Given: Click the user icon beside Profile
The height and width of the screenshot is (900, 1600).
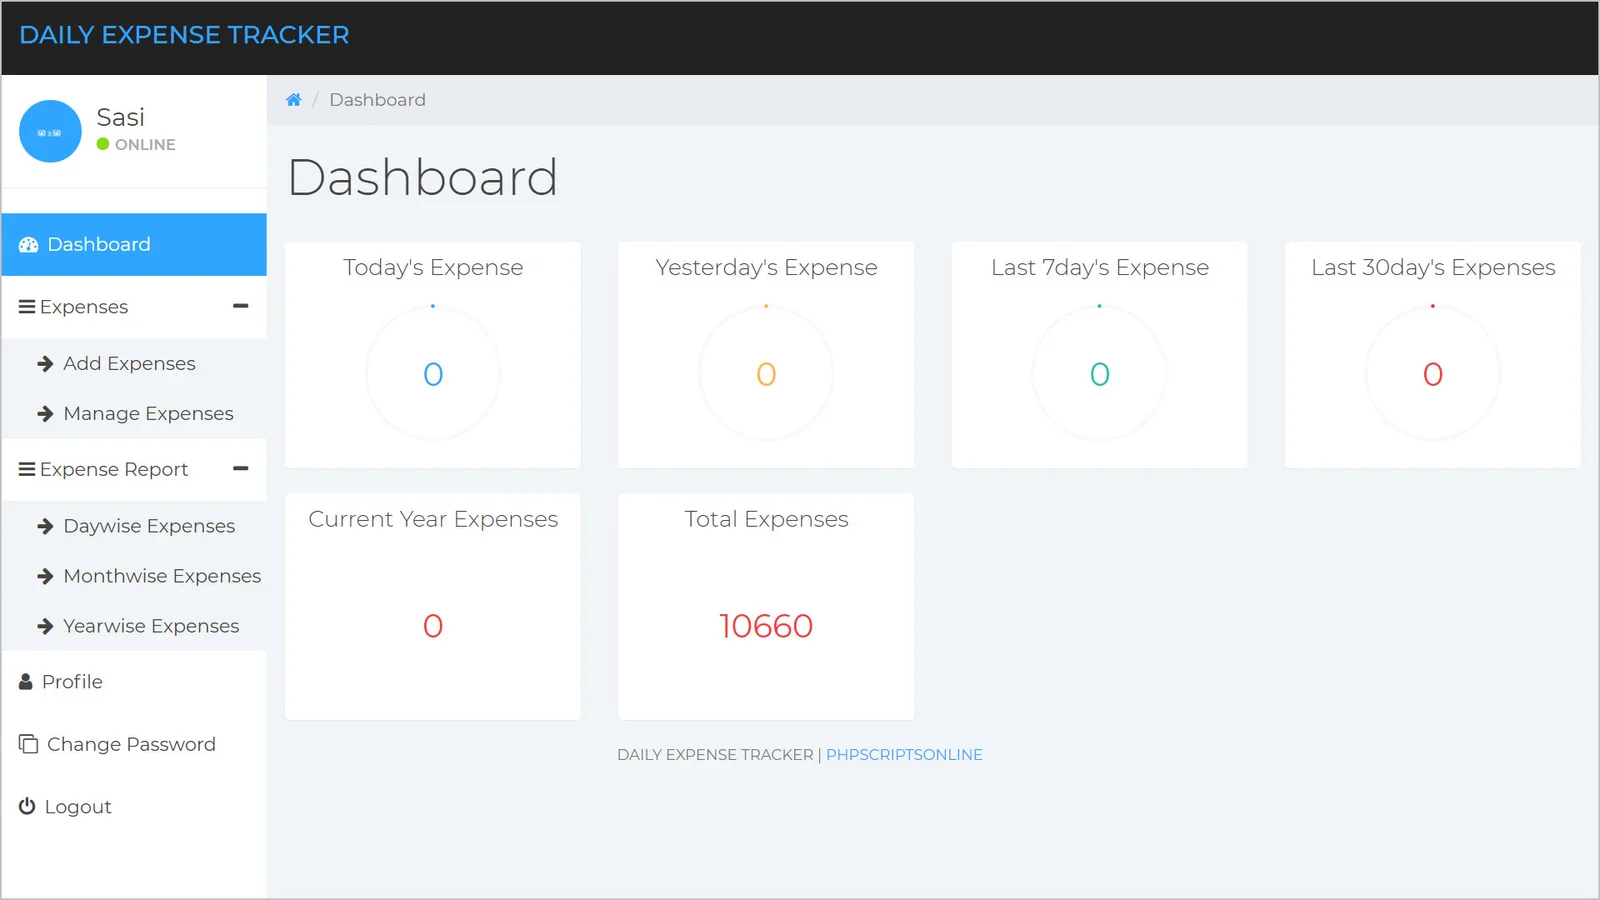Looking at the screenshot, I should 26,682.
